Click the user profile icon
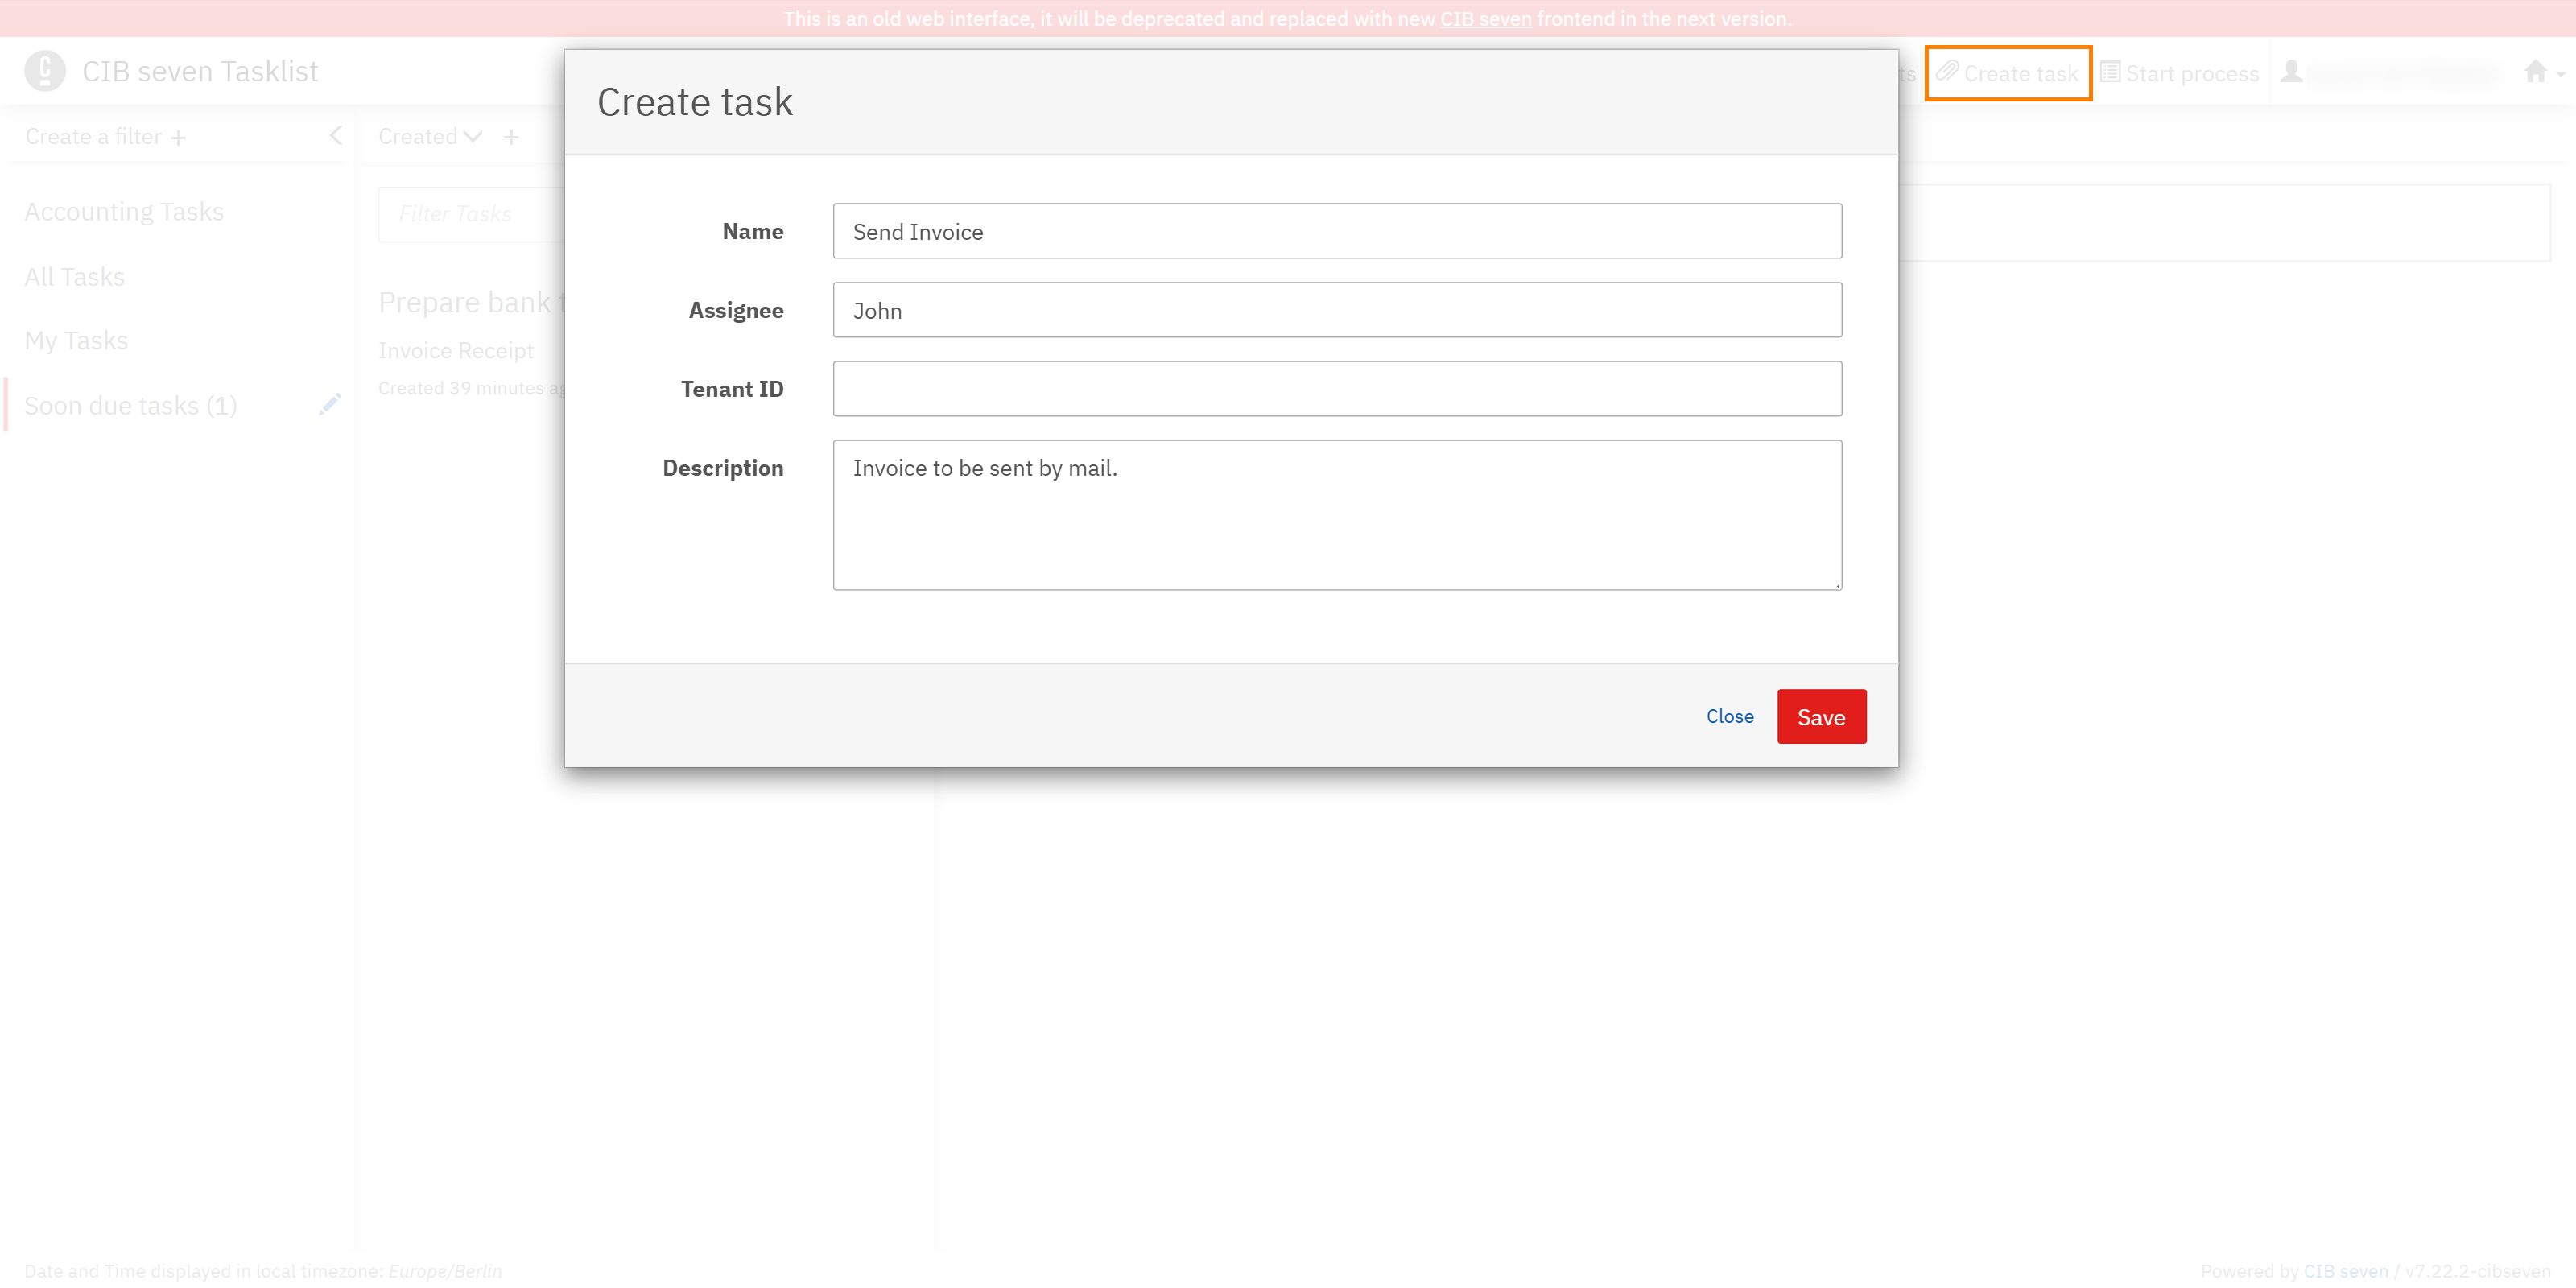 (2292, 72)
